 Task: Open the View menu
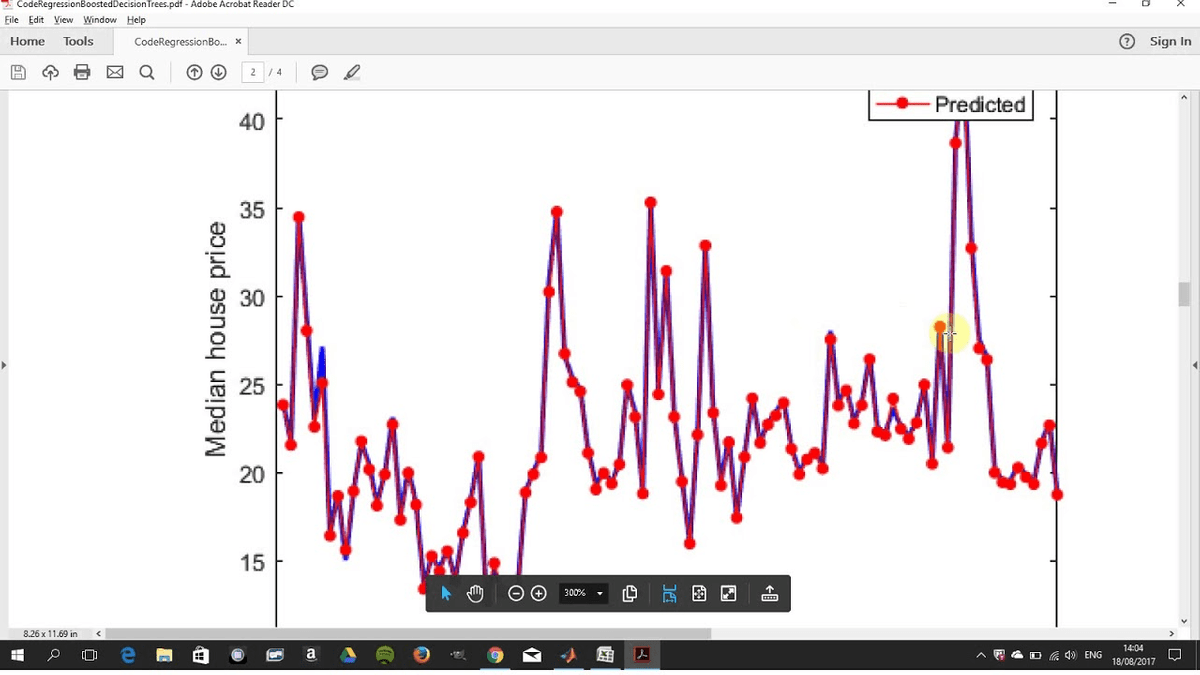tap(63, 20)
